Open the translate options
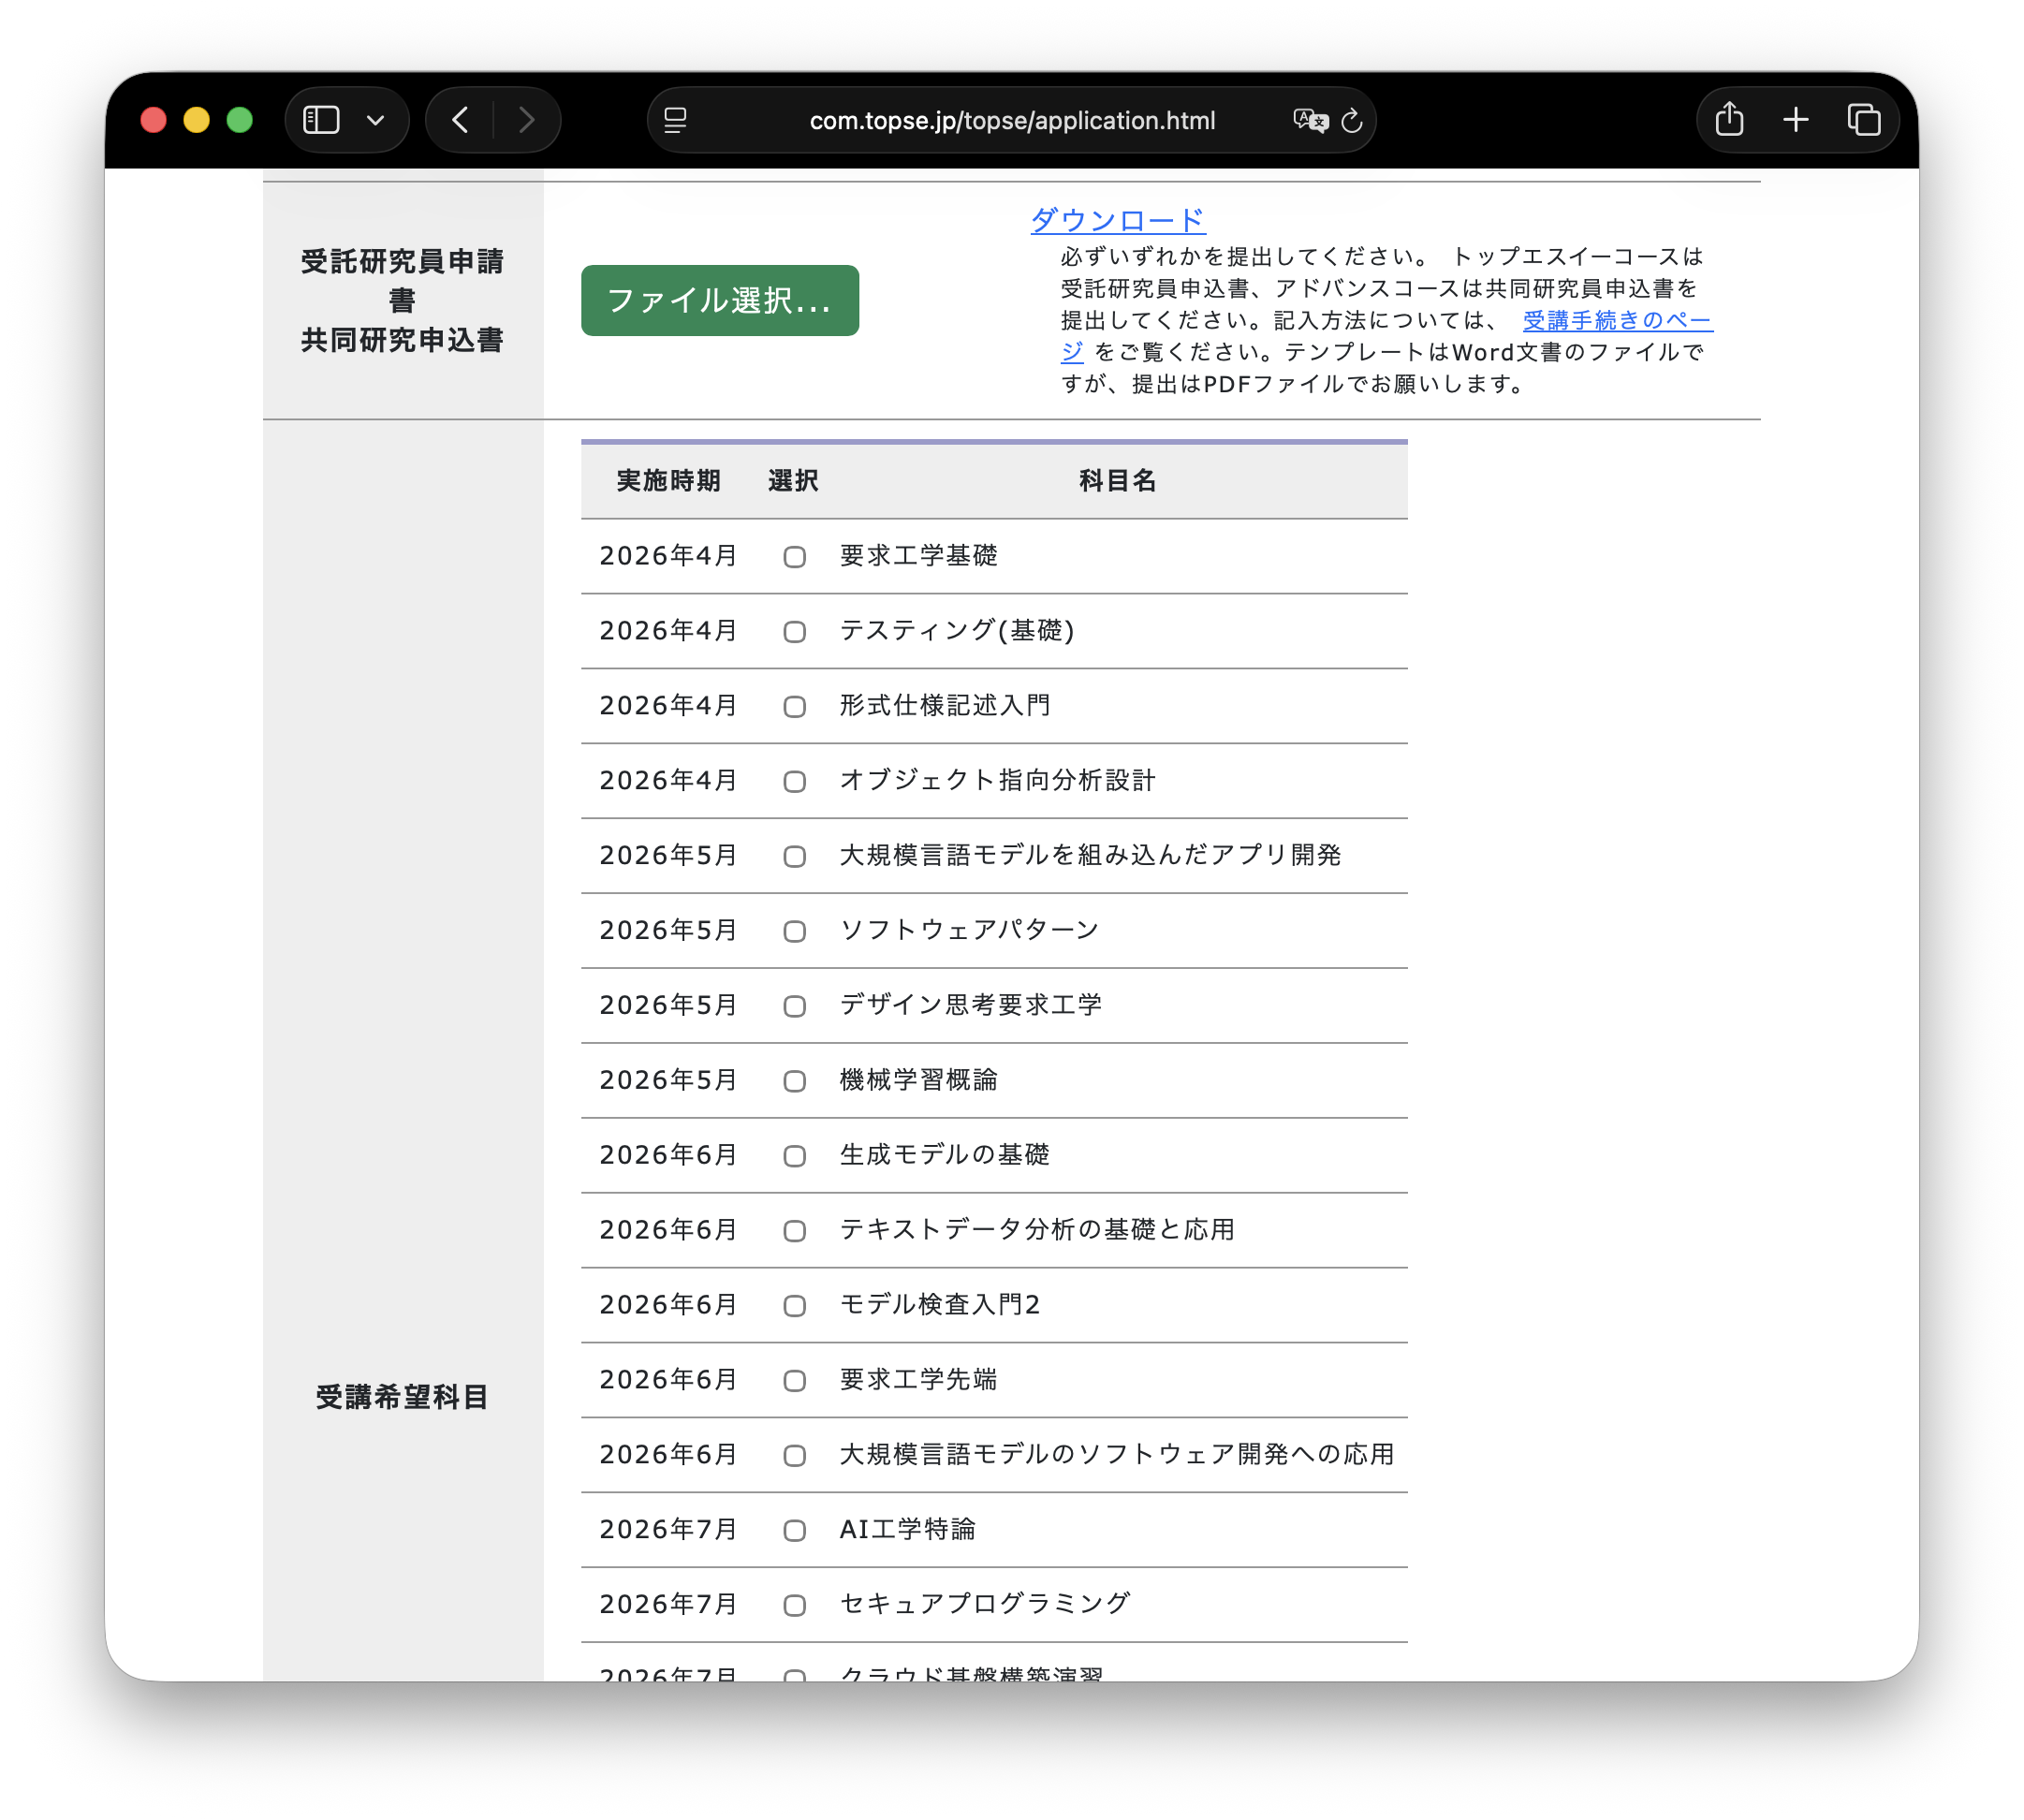The width and height of the screenshot is (2024, 1820). (x=1310, y=119)
